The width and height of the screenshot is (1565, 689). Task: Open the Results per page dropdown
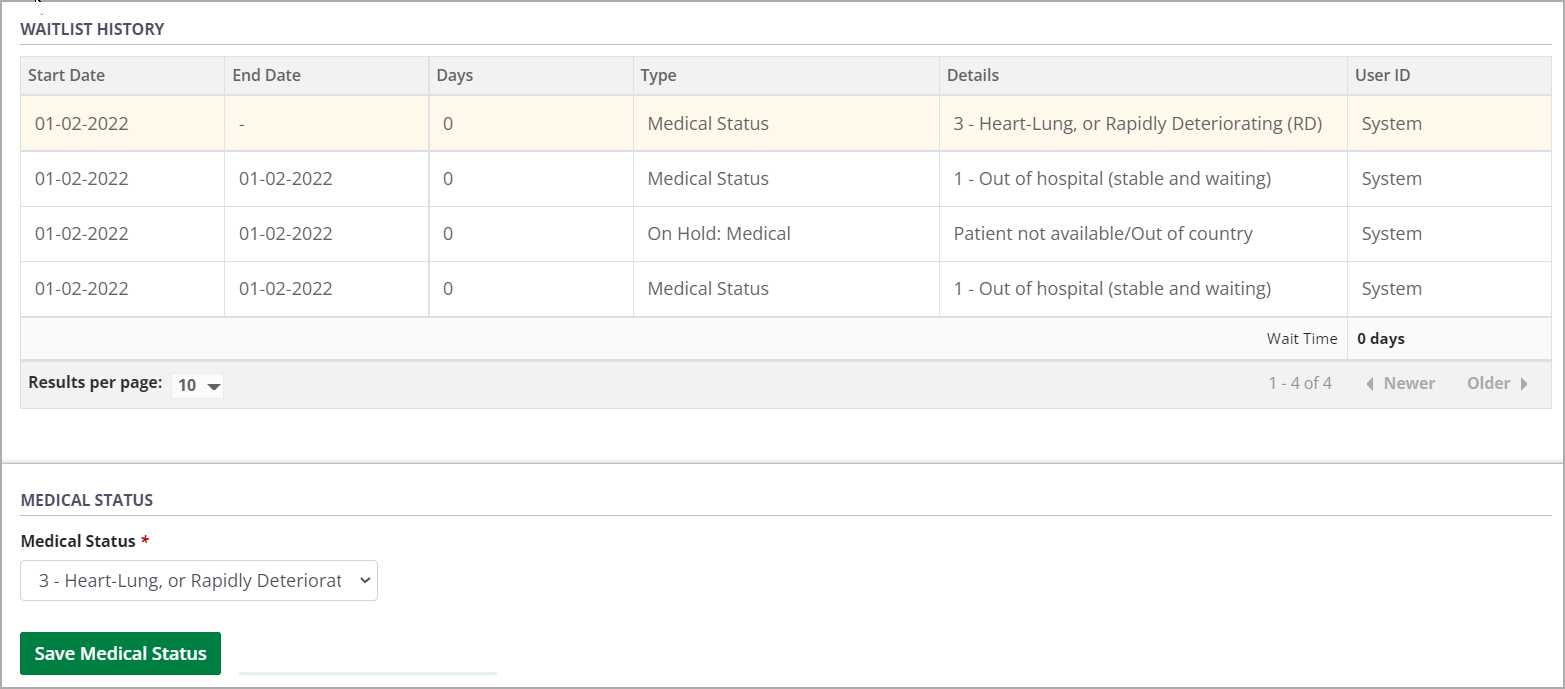pos(197,385)
